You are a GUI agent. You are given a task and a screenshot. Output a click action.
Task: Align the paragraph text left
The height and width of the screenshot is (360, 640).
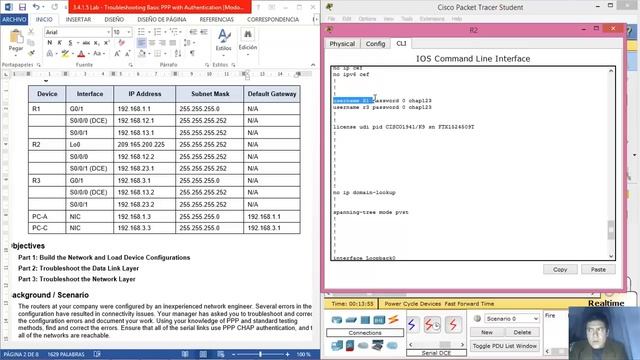pyautogui.click(x=142, y=43)
